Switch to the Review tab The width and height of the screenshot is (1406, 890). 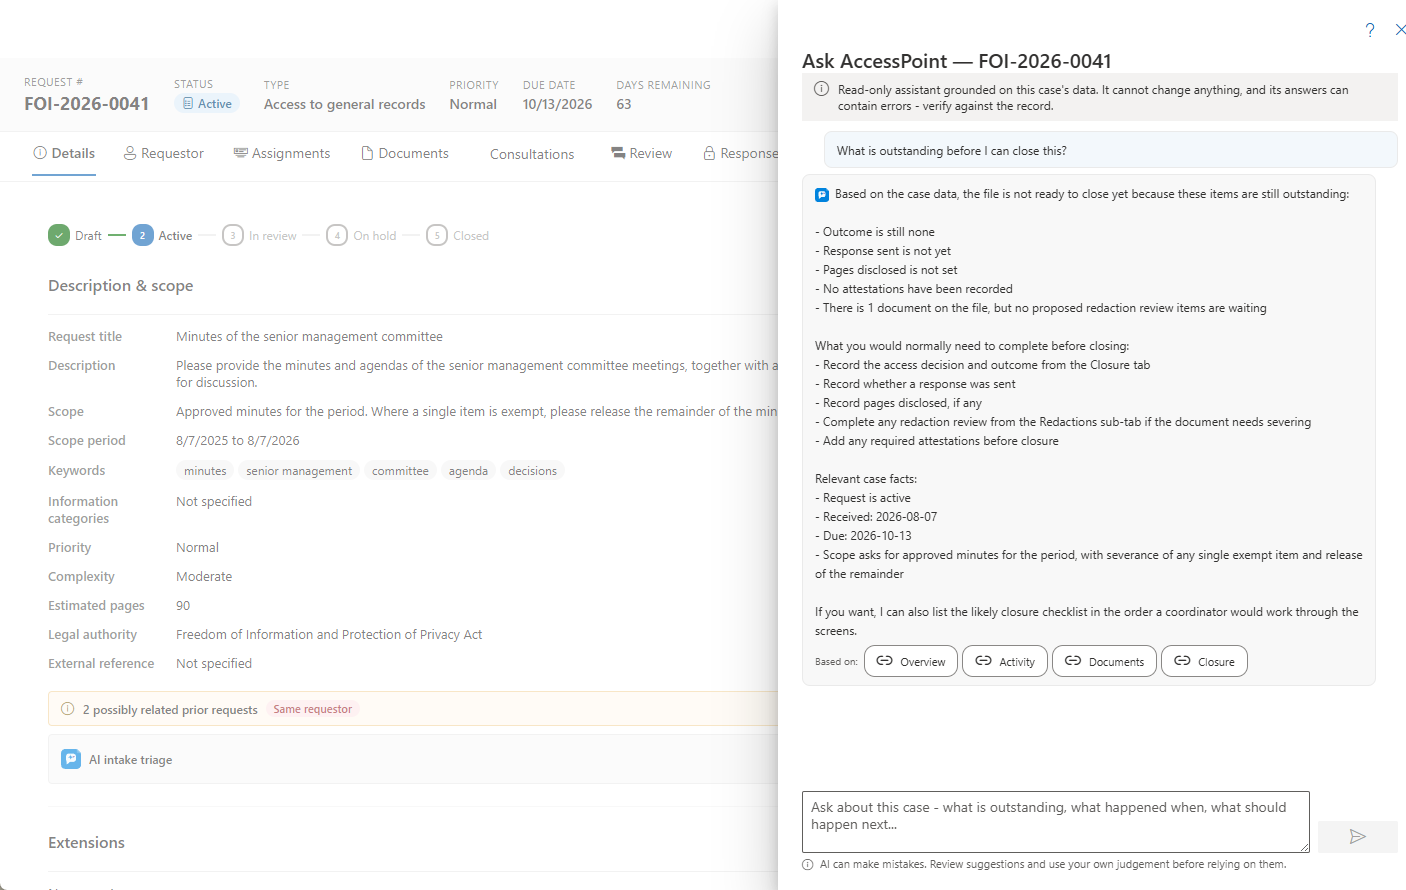[x=642, y=154]
